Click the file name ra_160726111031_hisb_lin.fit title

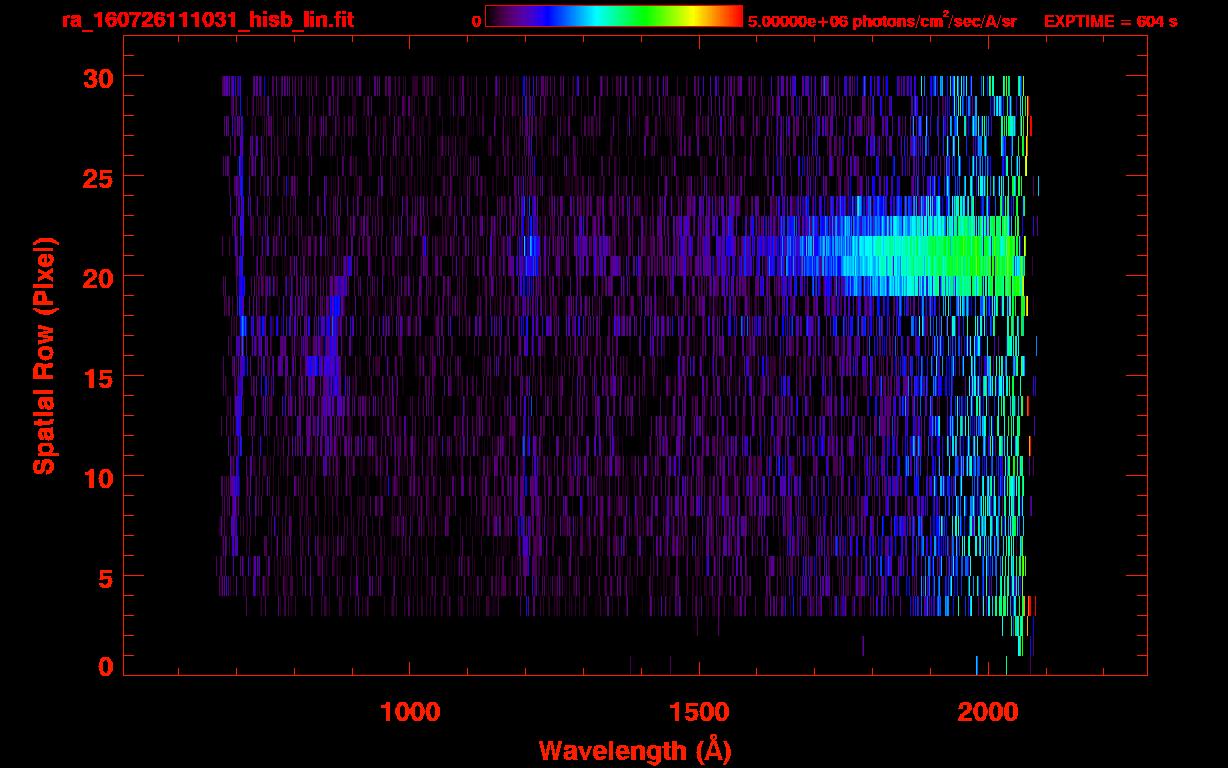pos(207,20)
